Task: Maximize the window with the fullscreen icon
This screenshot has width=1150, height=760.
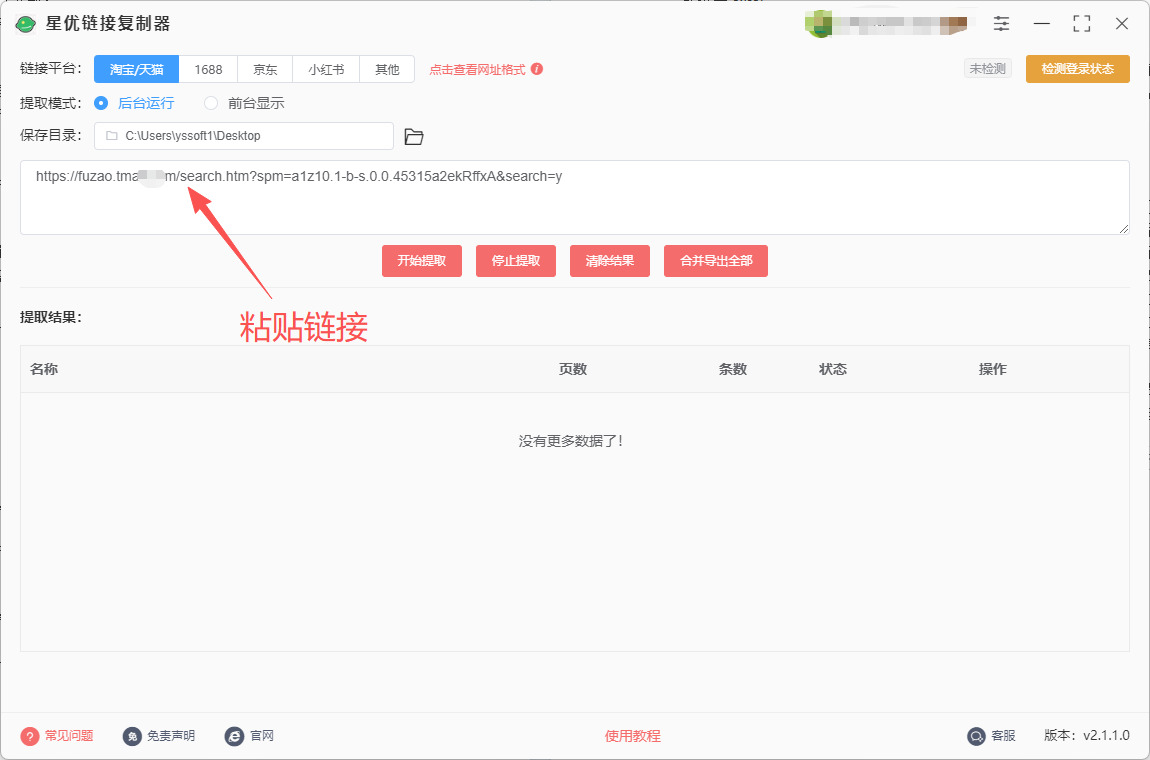Action: click(1081, 23)
